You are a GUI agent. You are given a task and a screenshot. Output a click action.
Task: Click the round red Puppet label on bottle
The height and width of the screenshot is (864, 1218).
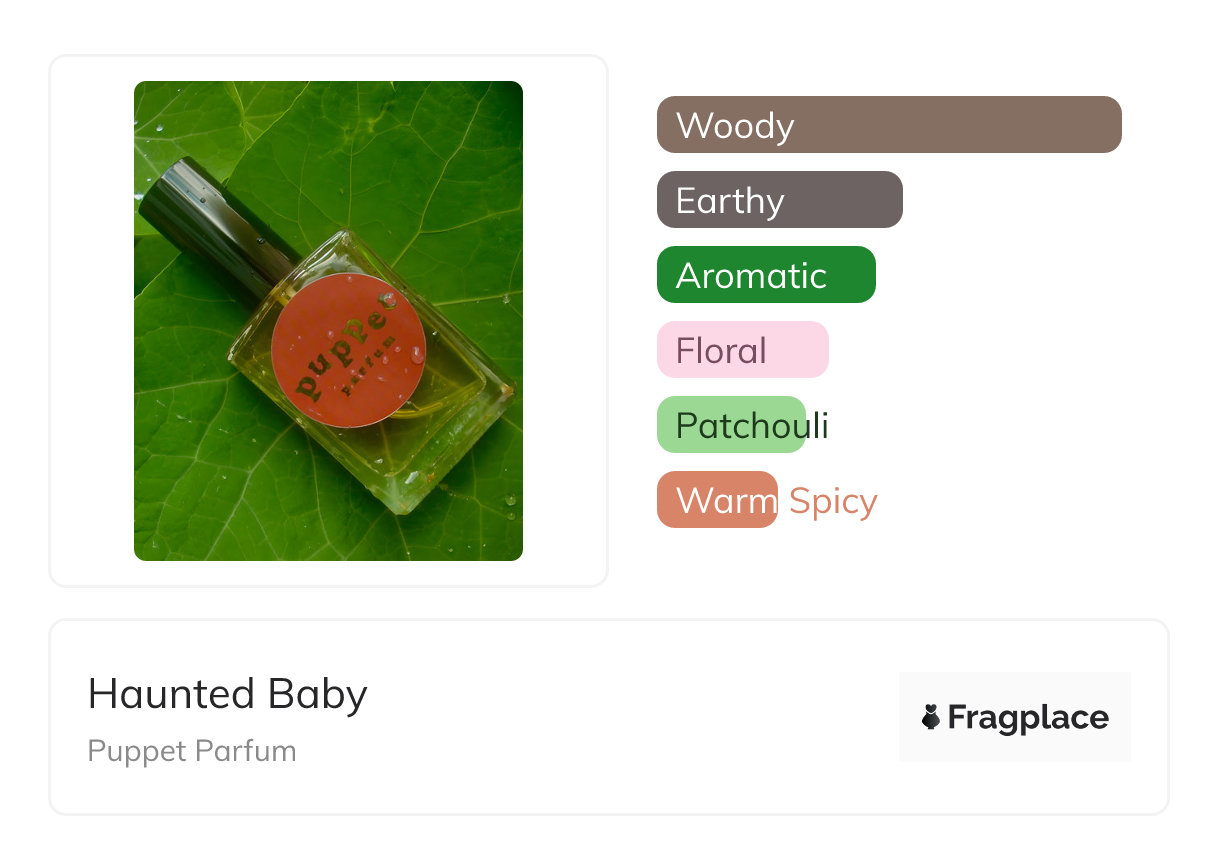[x=348, y=350]
